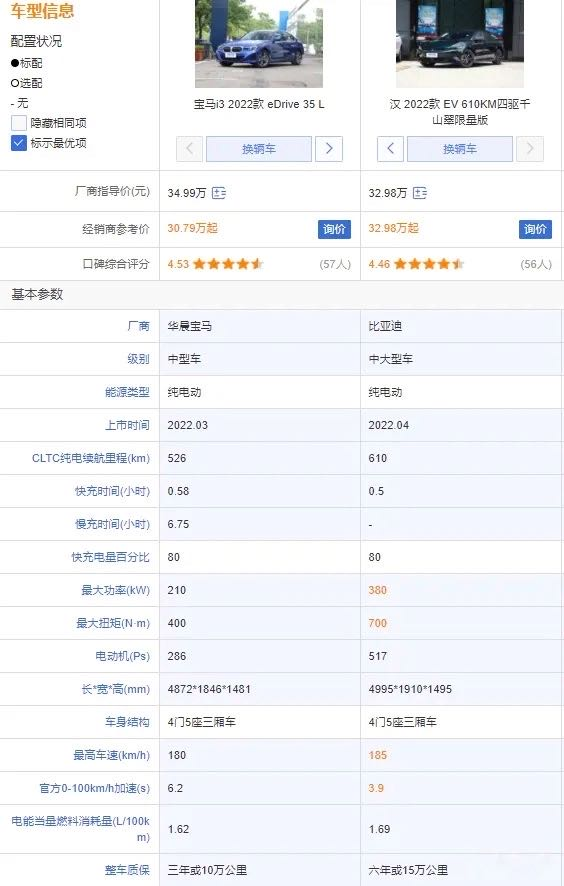Select highlighted 3.9 acceleration value

[x=376, y=788]
